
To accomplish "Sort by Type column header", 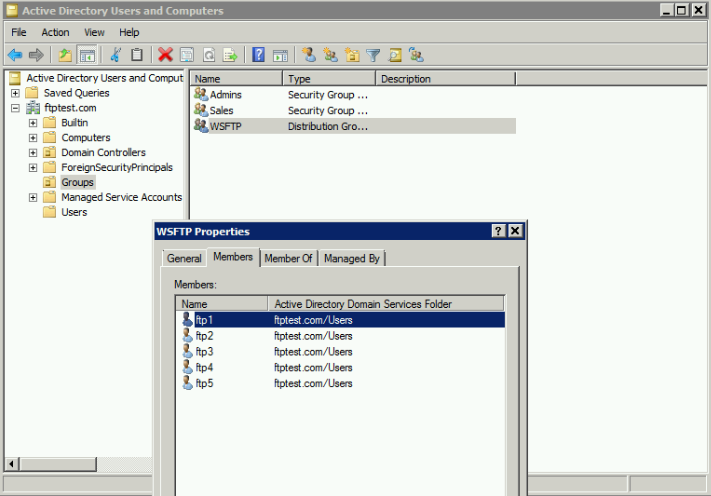I will (329, 78).
